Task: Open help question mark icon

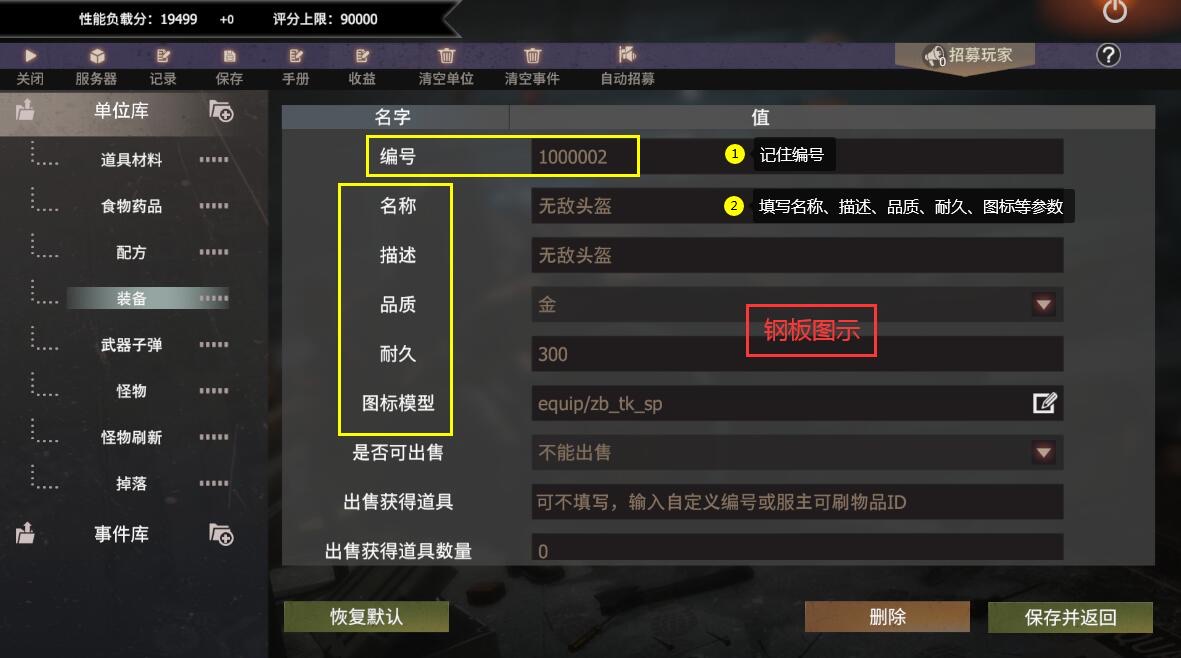Action: [x=1108, y=55]
